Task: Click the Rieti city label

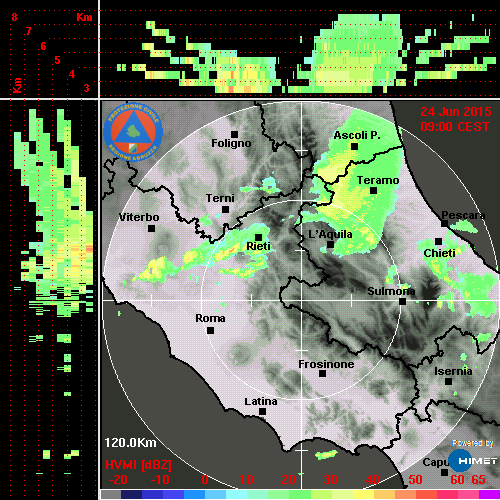Action: point(258,246)
